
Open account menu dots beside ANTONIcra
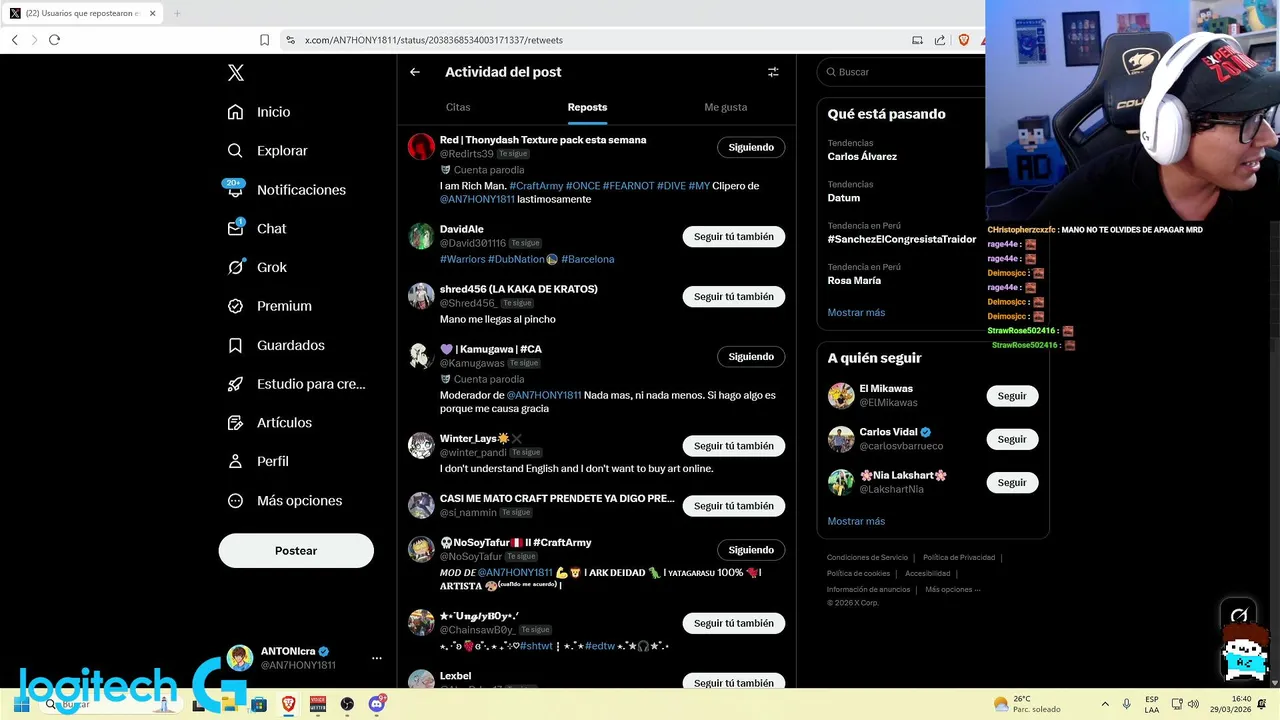tap(377, 658)
